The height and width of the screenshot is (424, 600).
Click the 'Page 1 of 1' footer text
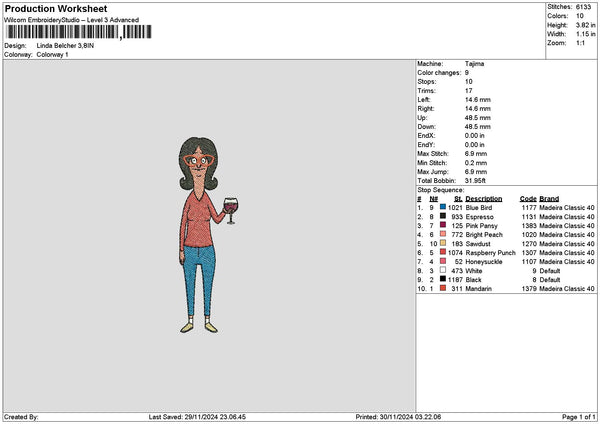[579, 417]
